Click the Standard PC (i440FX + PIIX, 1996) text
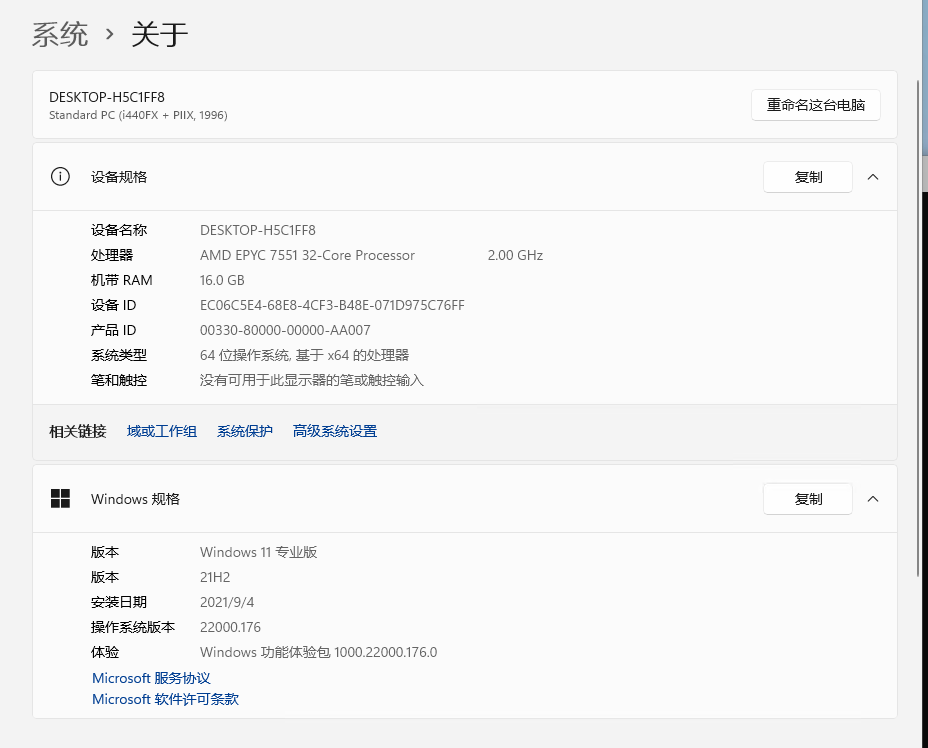The height and width of the screenshot is (748, 928). coord(138,115)
